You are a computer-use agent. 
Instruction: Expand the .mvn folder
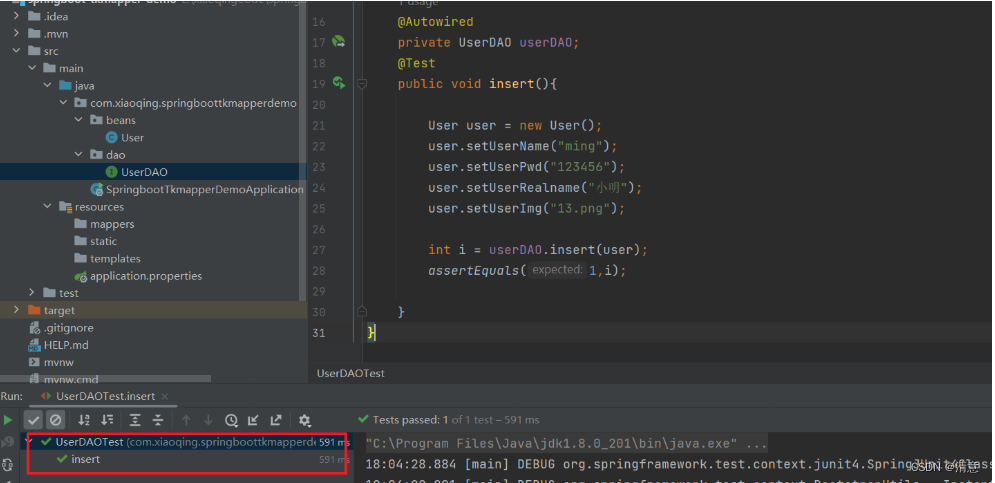(x=16, y=34)
